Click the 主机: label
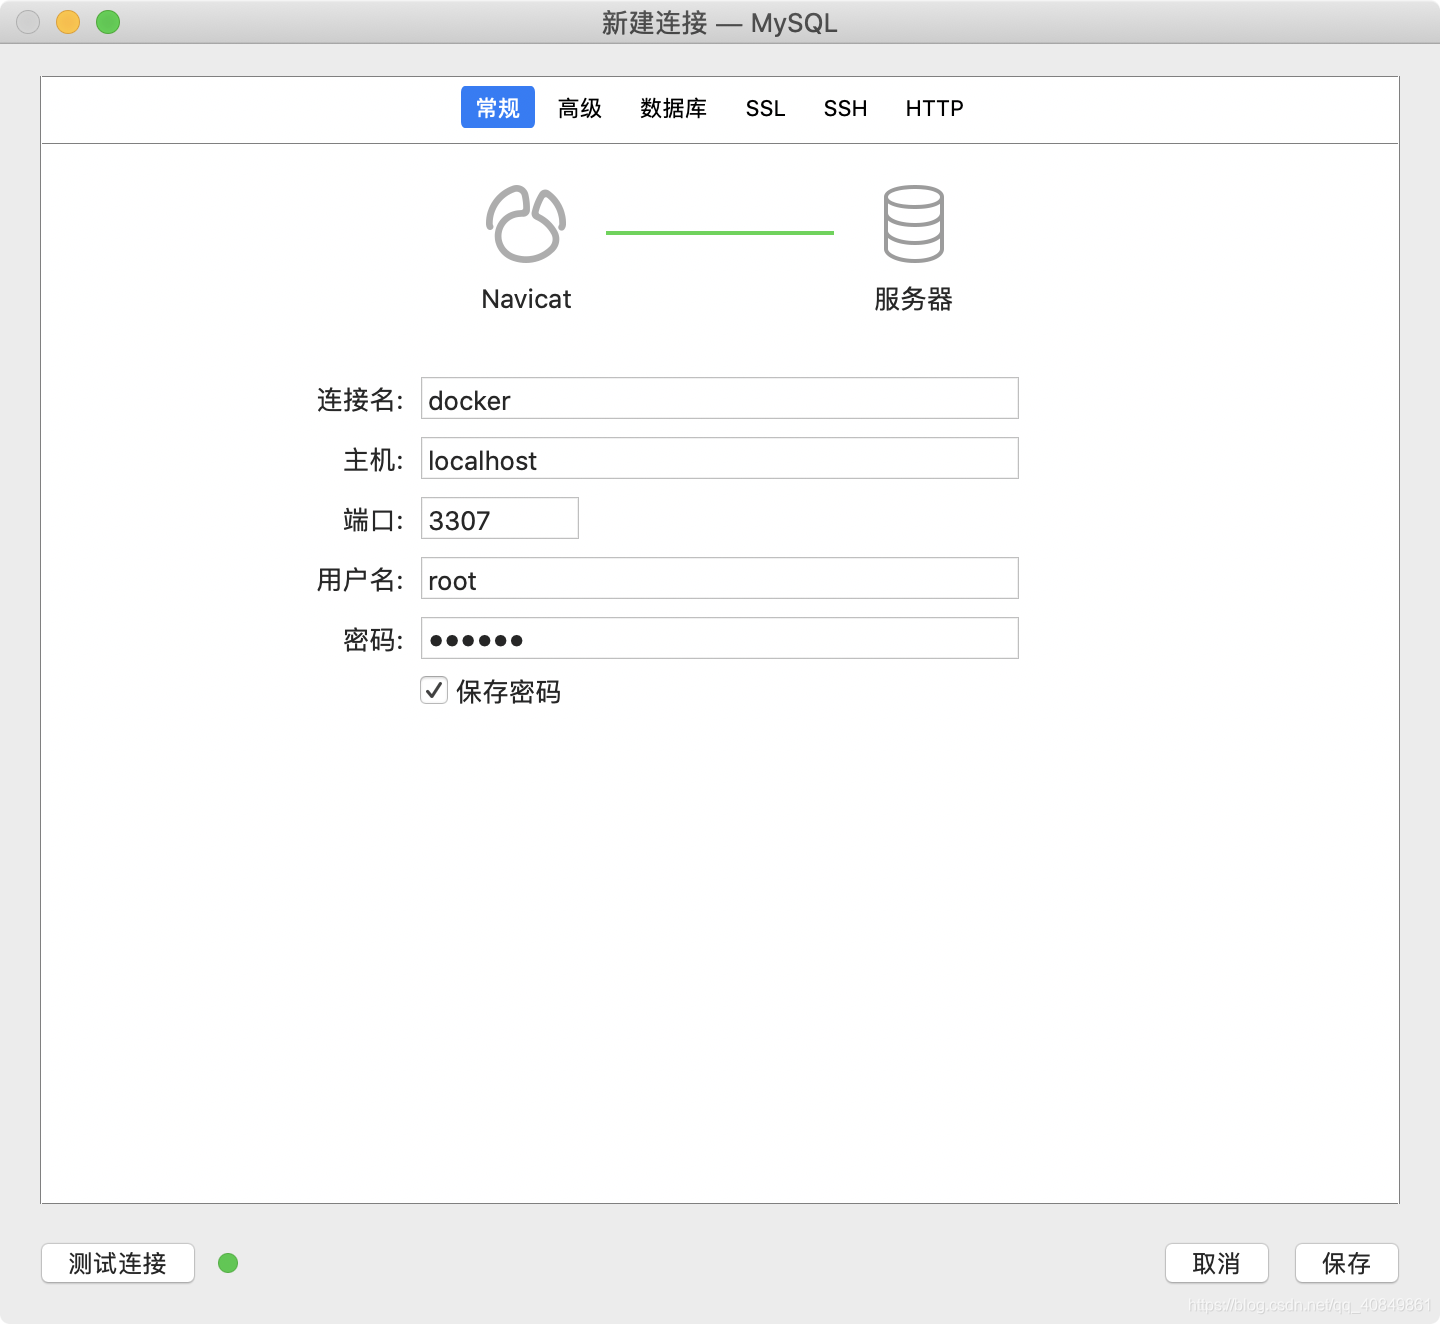Screen dimensions: 1440x1324 (x=373, y=460)
